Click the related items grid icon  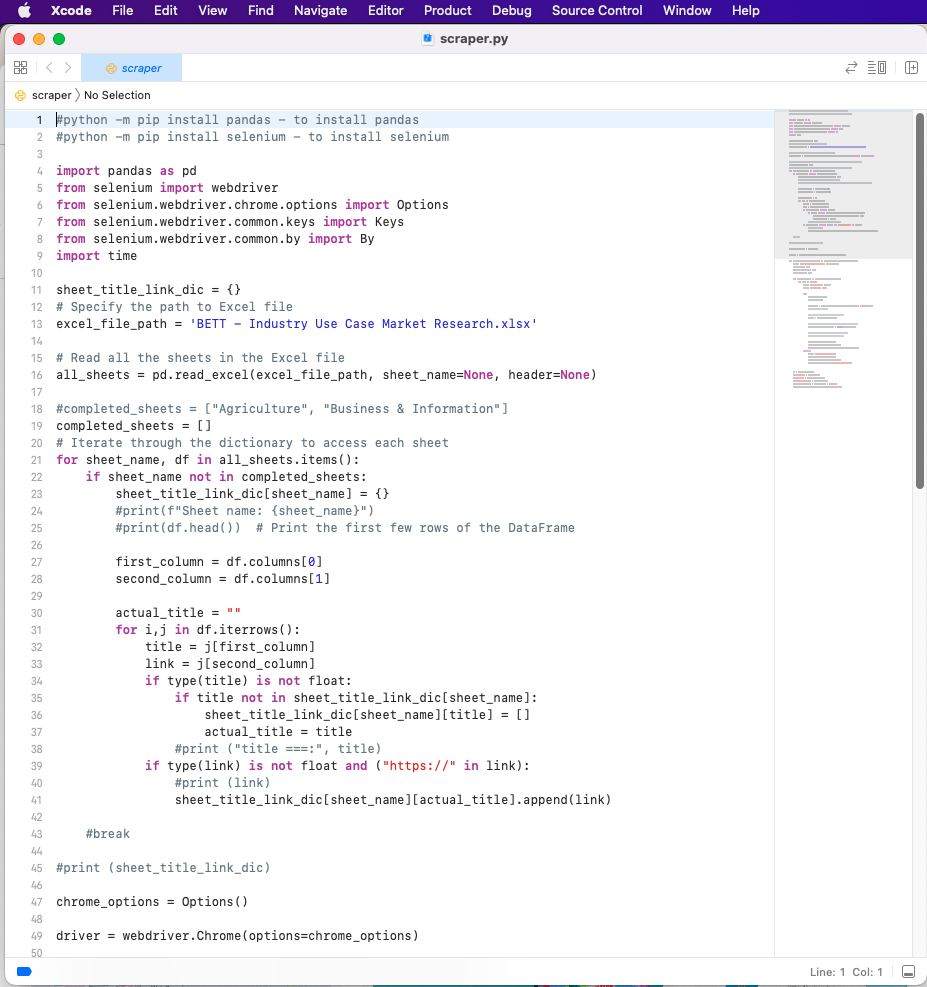coord(21,67)
